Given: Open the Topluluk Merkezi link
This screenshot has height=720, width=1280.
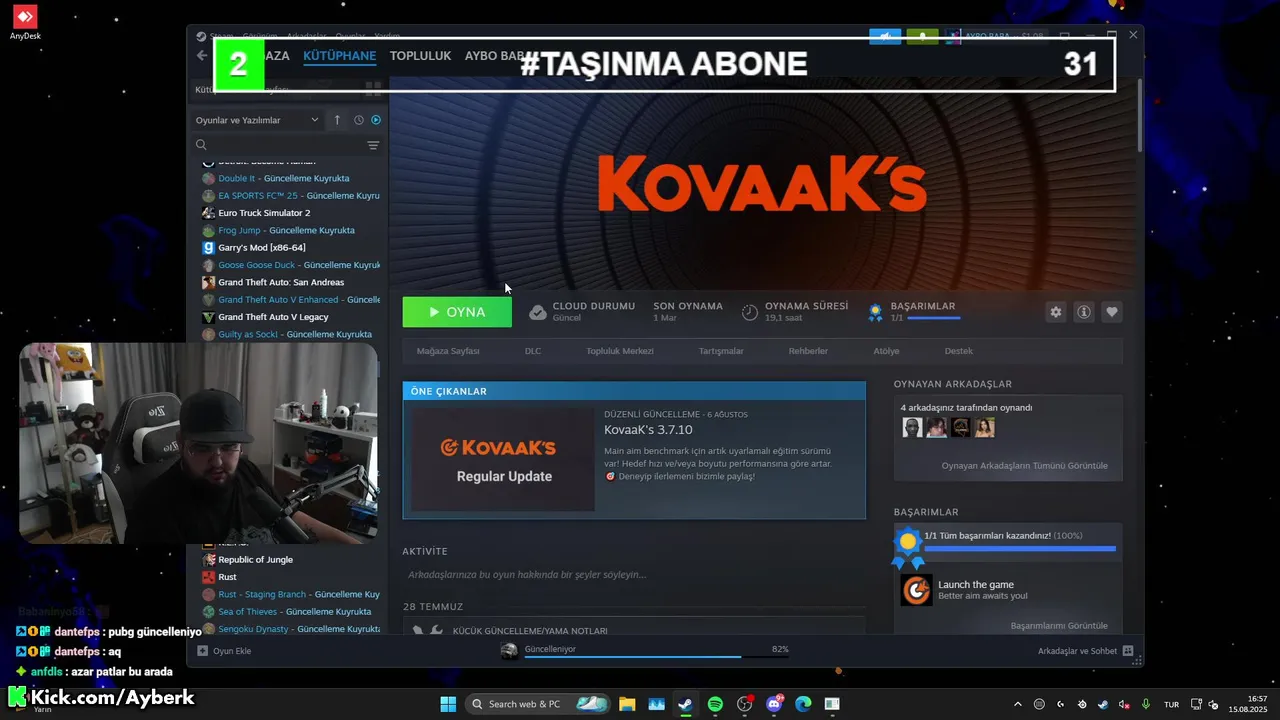Looking at the screenshot, I should coord(620,351).
